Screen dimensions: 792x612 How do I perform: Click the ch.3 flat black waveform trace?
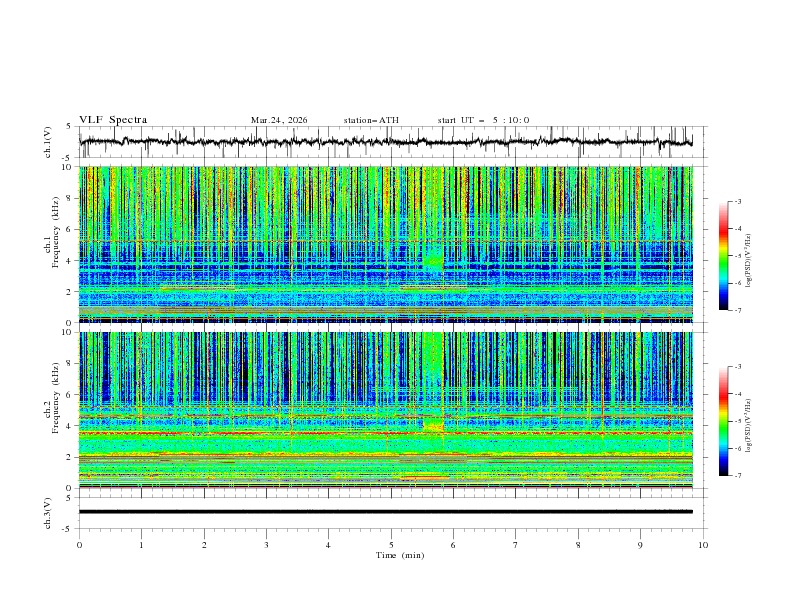[385, 512]
